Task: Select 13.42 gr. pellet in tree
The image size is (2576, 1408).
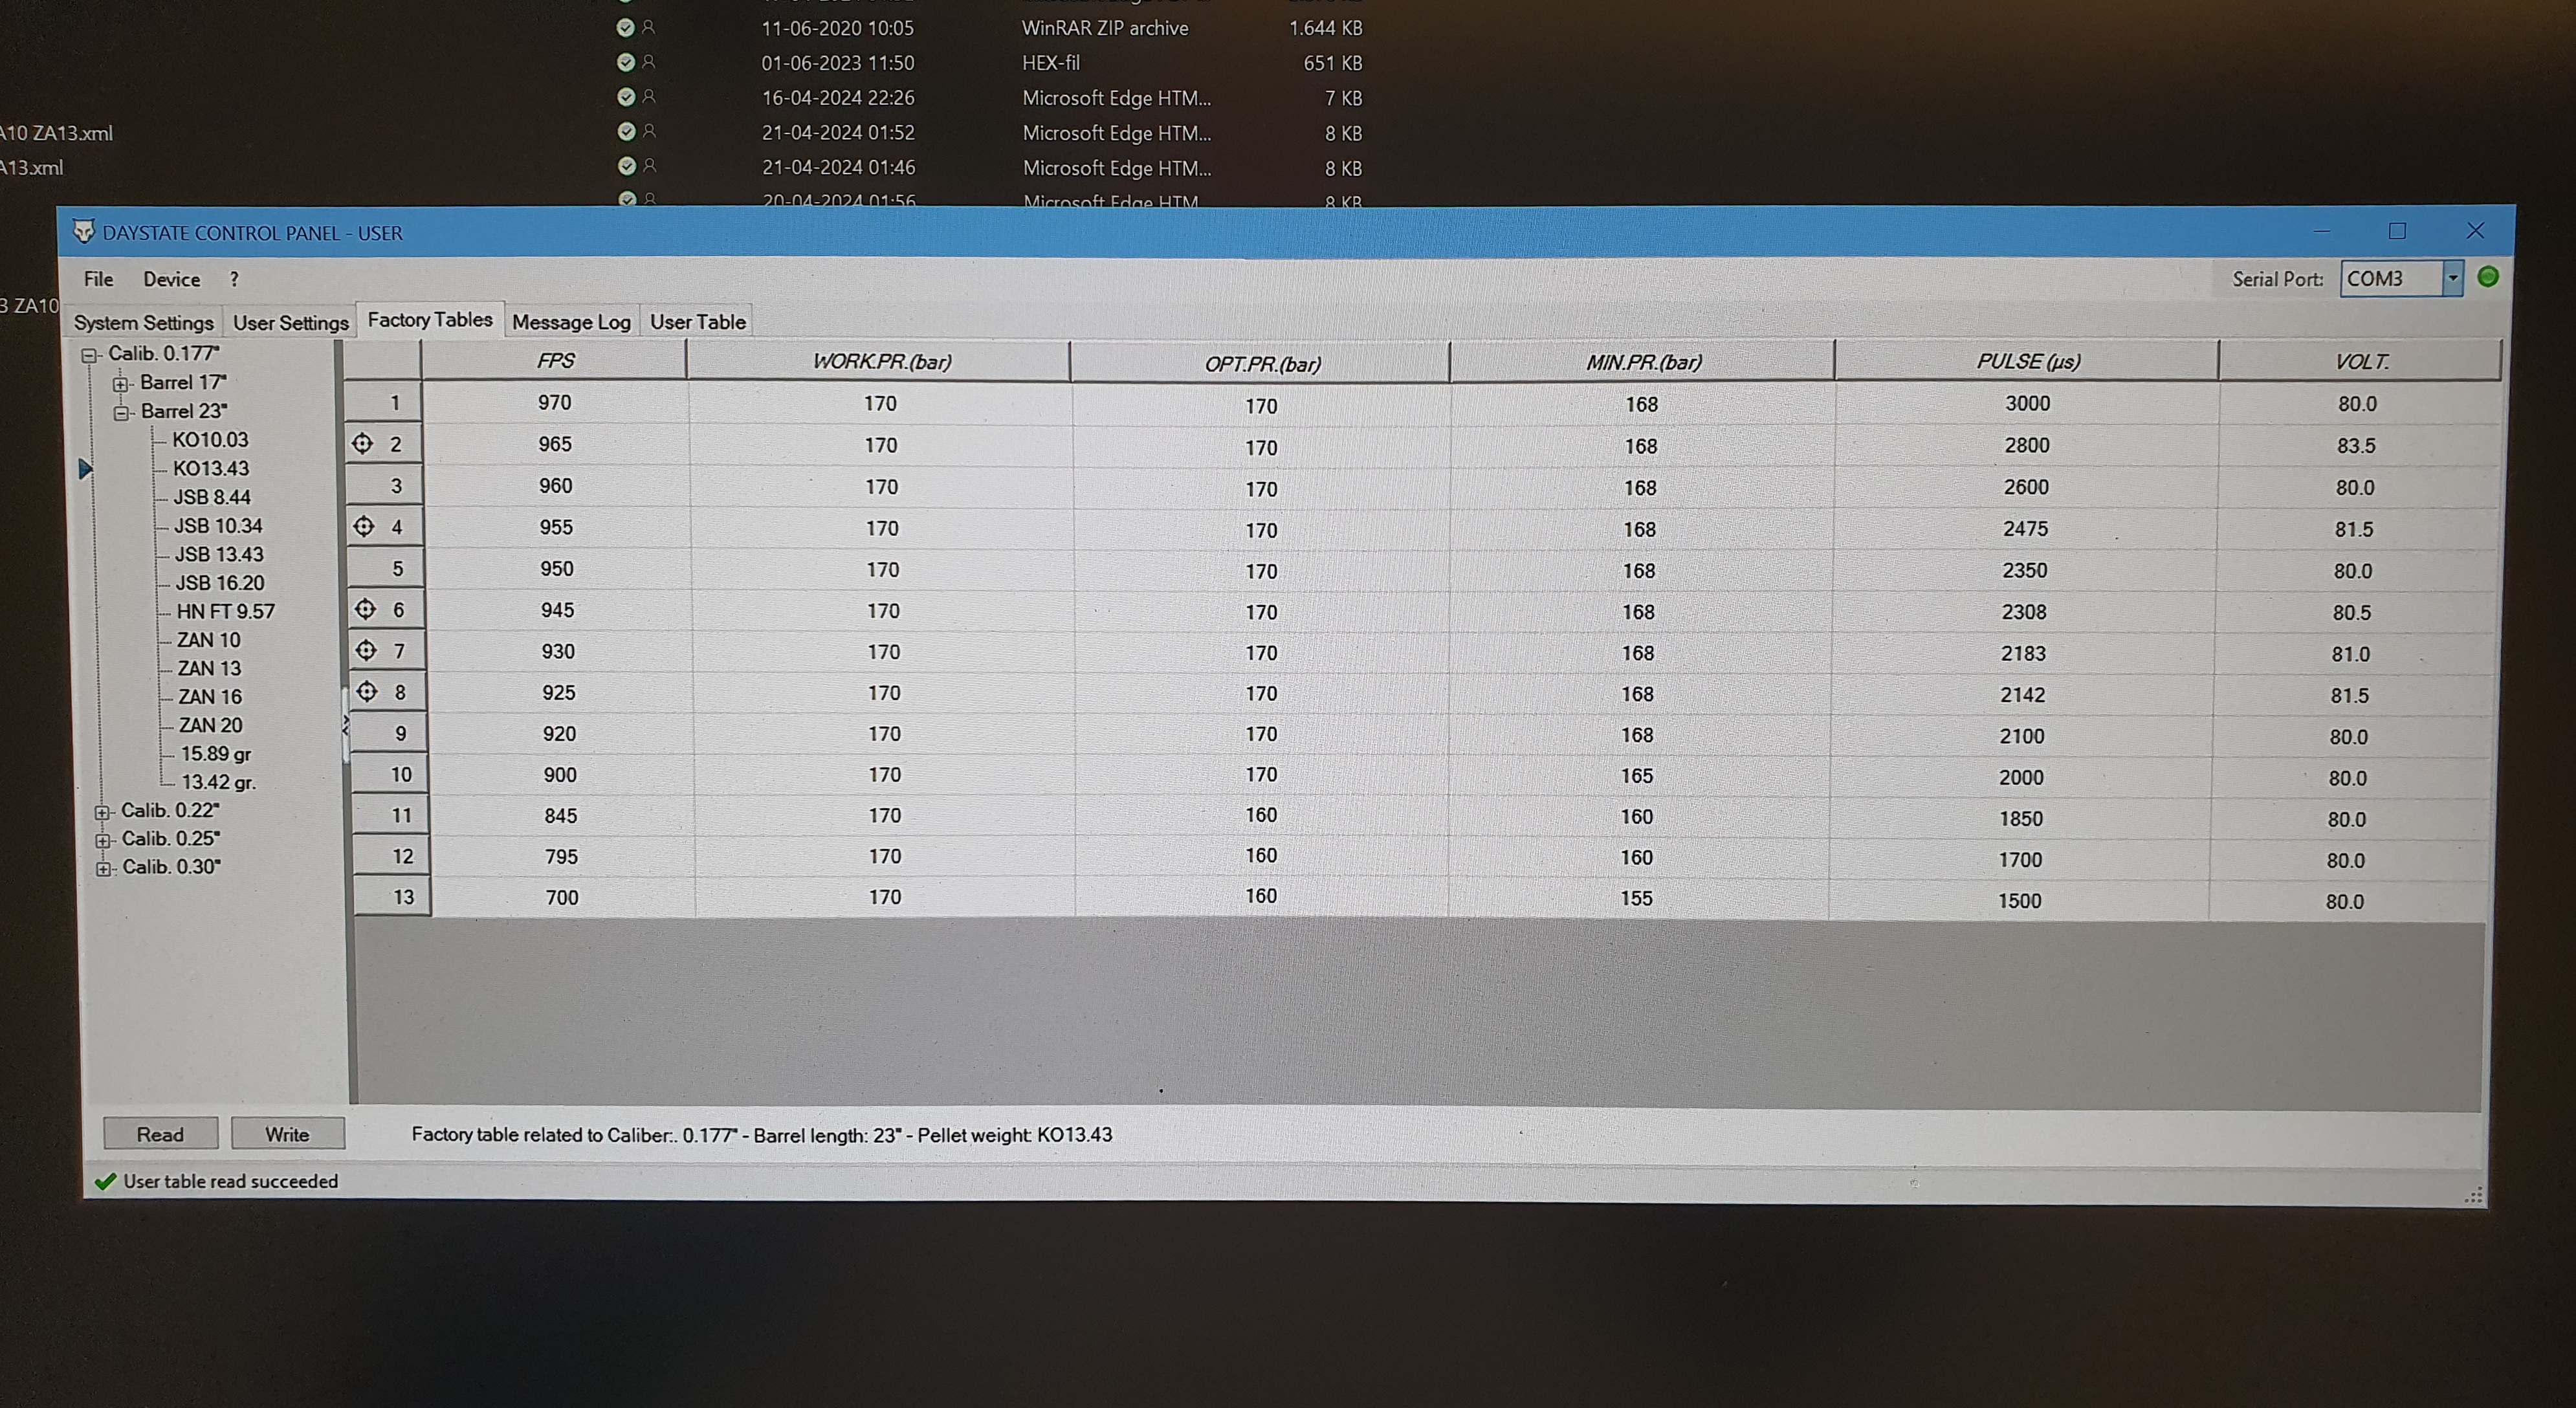Action: 219,782
